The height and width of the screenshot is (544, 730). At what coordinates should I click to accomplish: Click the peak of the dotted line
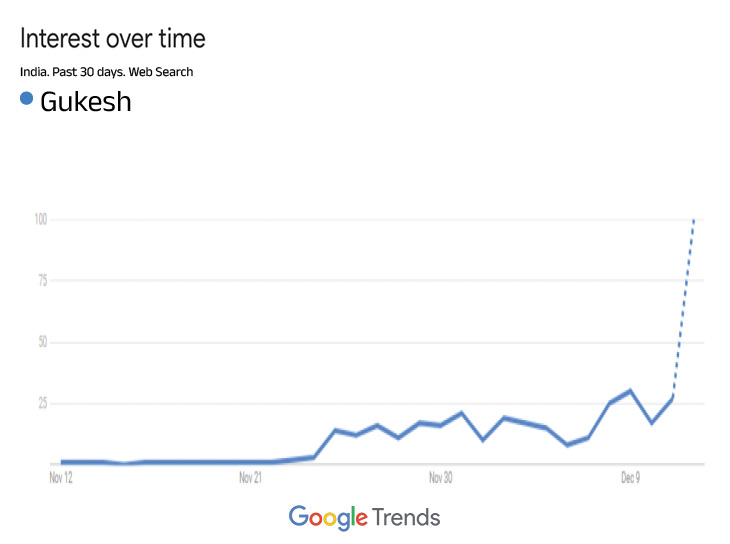pos(694,219)
